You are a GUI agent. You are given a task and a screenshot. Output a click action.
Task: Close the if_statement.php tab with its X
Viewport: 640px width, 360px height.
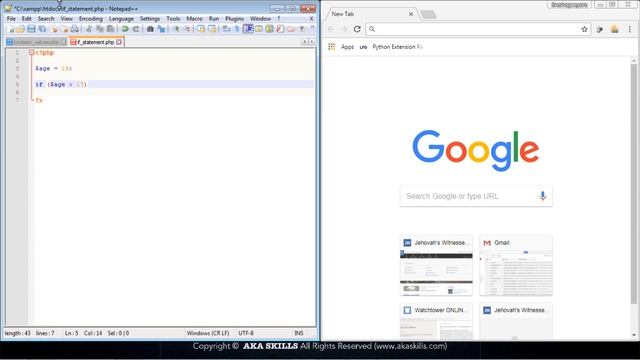coord(119,42)
